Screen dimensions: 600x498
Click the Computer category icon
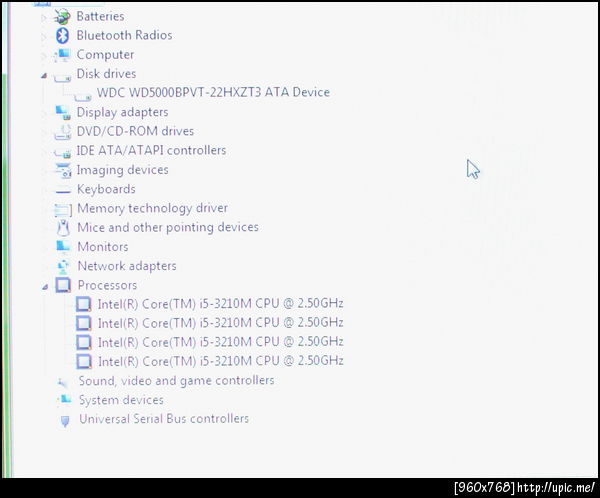pyautogui.click(x=62, y=55)
